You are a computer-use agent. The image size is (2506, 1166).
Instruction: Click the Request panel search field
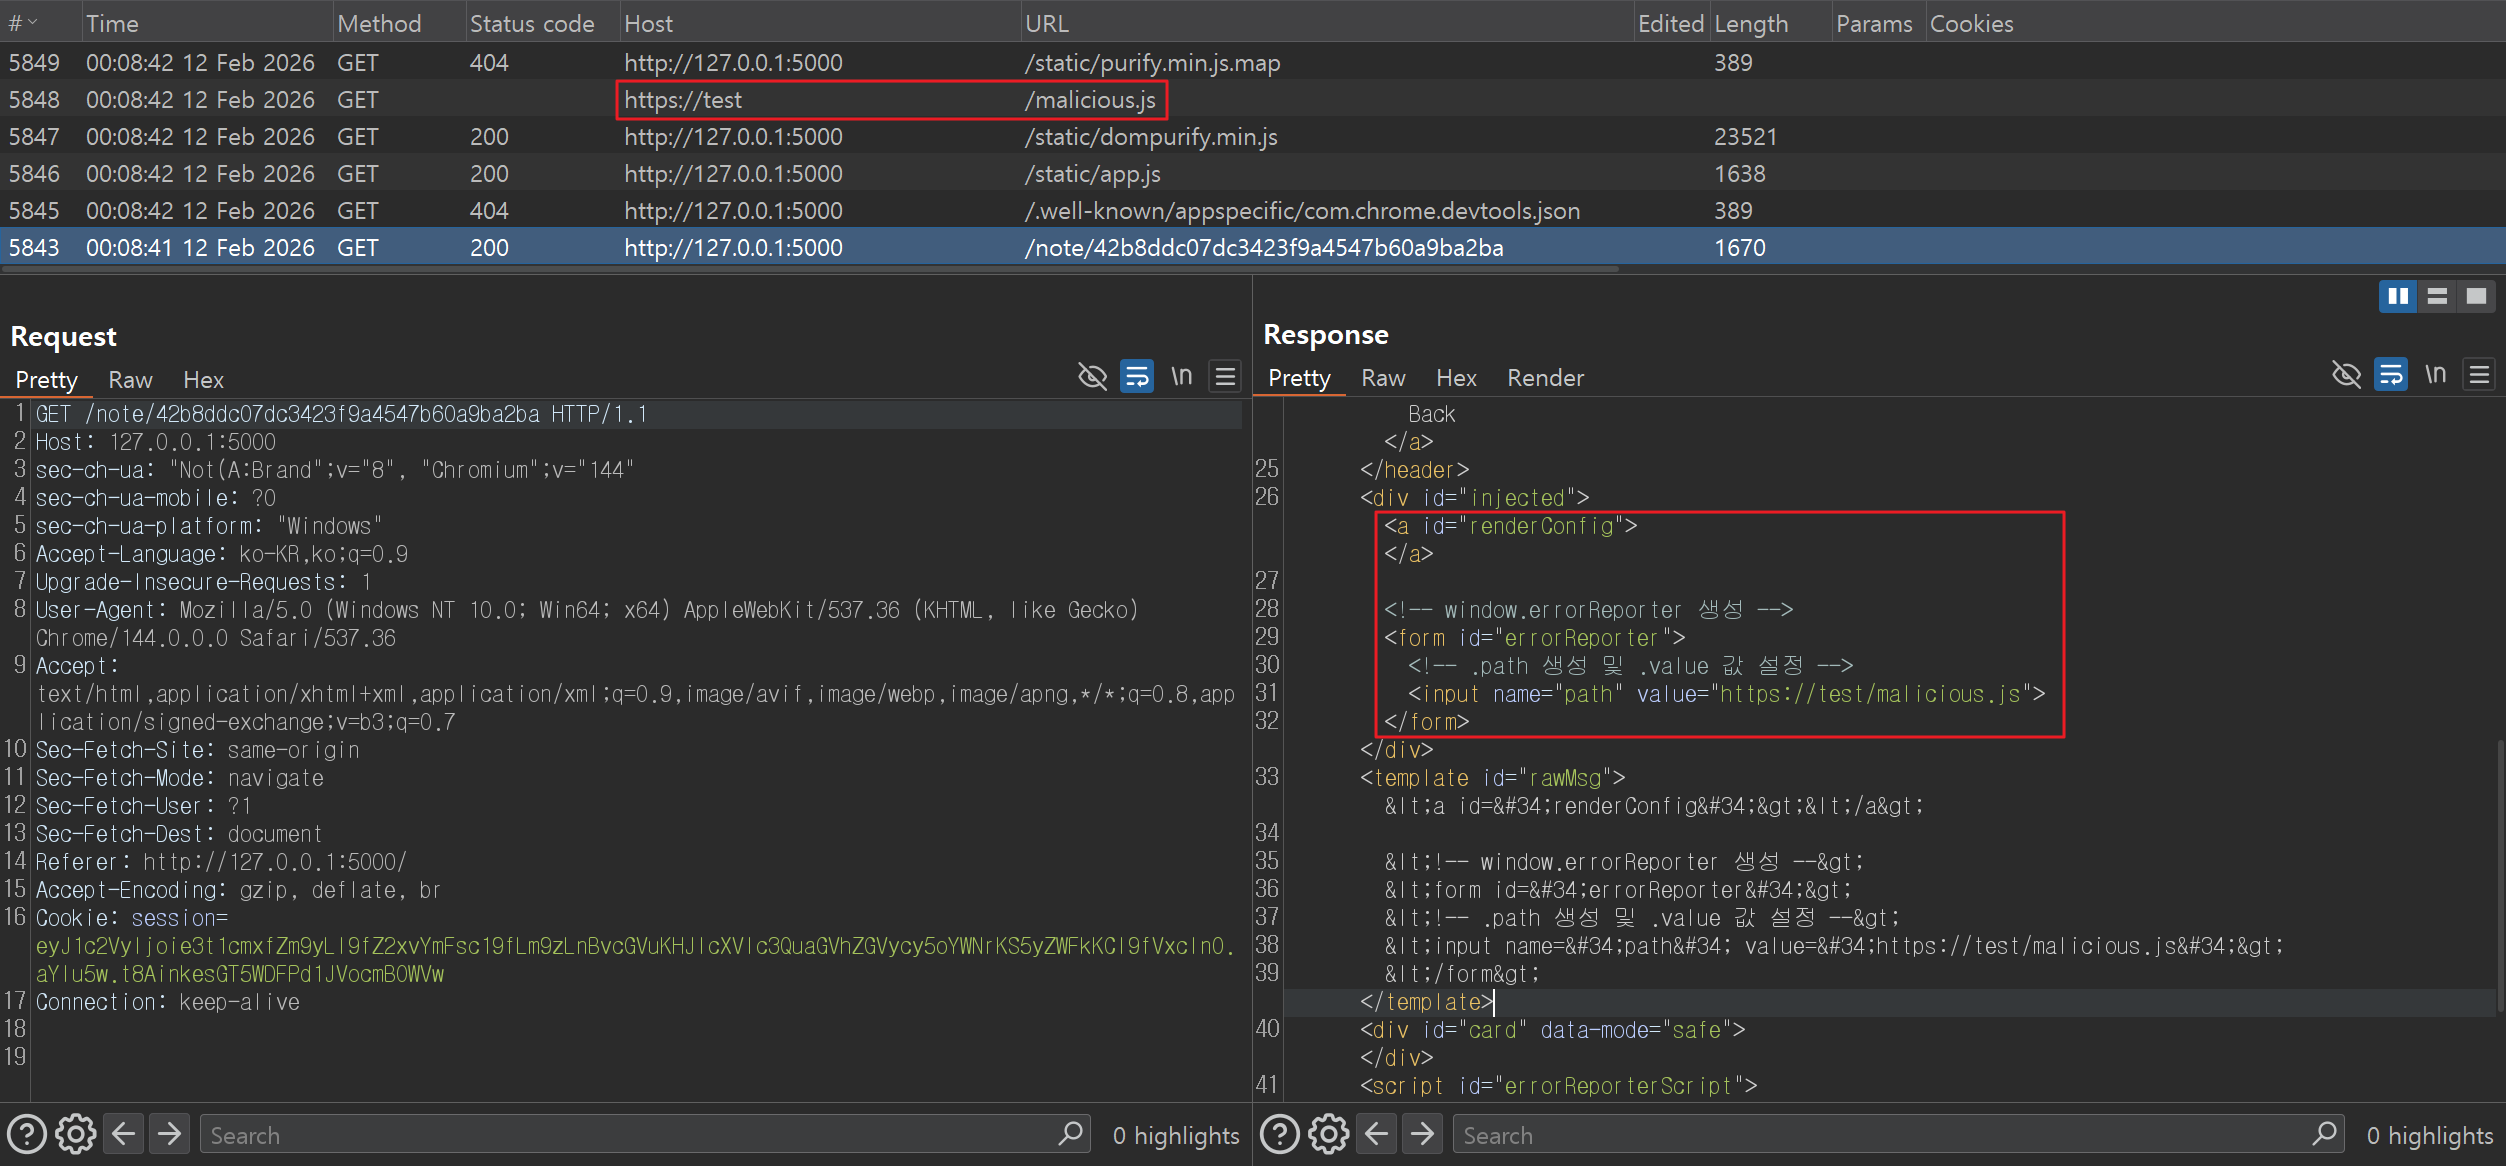tap(620, 1135)
